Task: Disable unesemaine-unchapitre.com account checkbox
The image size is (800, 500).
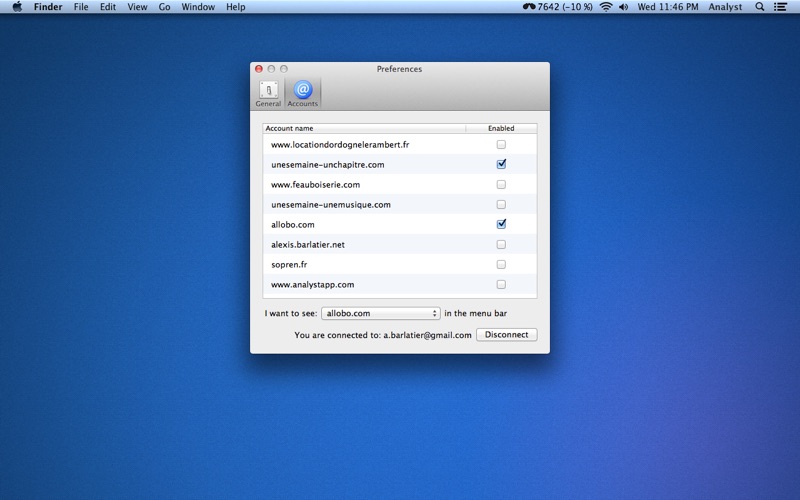Action: click(501, 164)
